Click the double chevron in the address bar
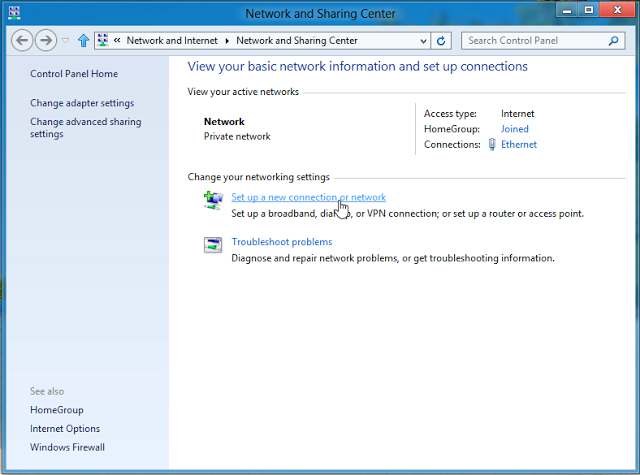This screenshot has height=475, width=640. (117, 40)
